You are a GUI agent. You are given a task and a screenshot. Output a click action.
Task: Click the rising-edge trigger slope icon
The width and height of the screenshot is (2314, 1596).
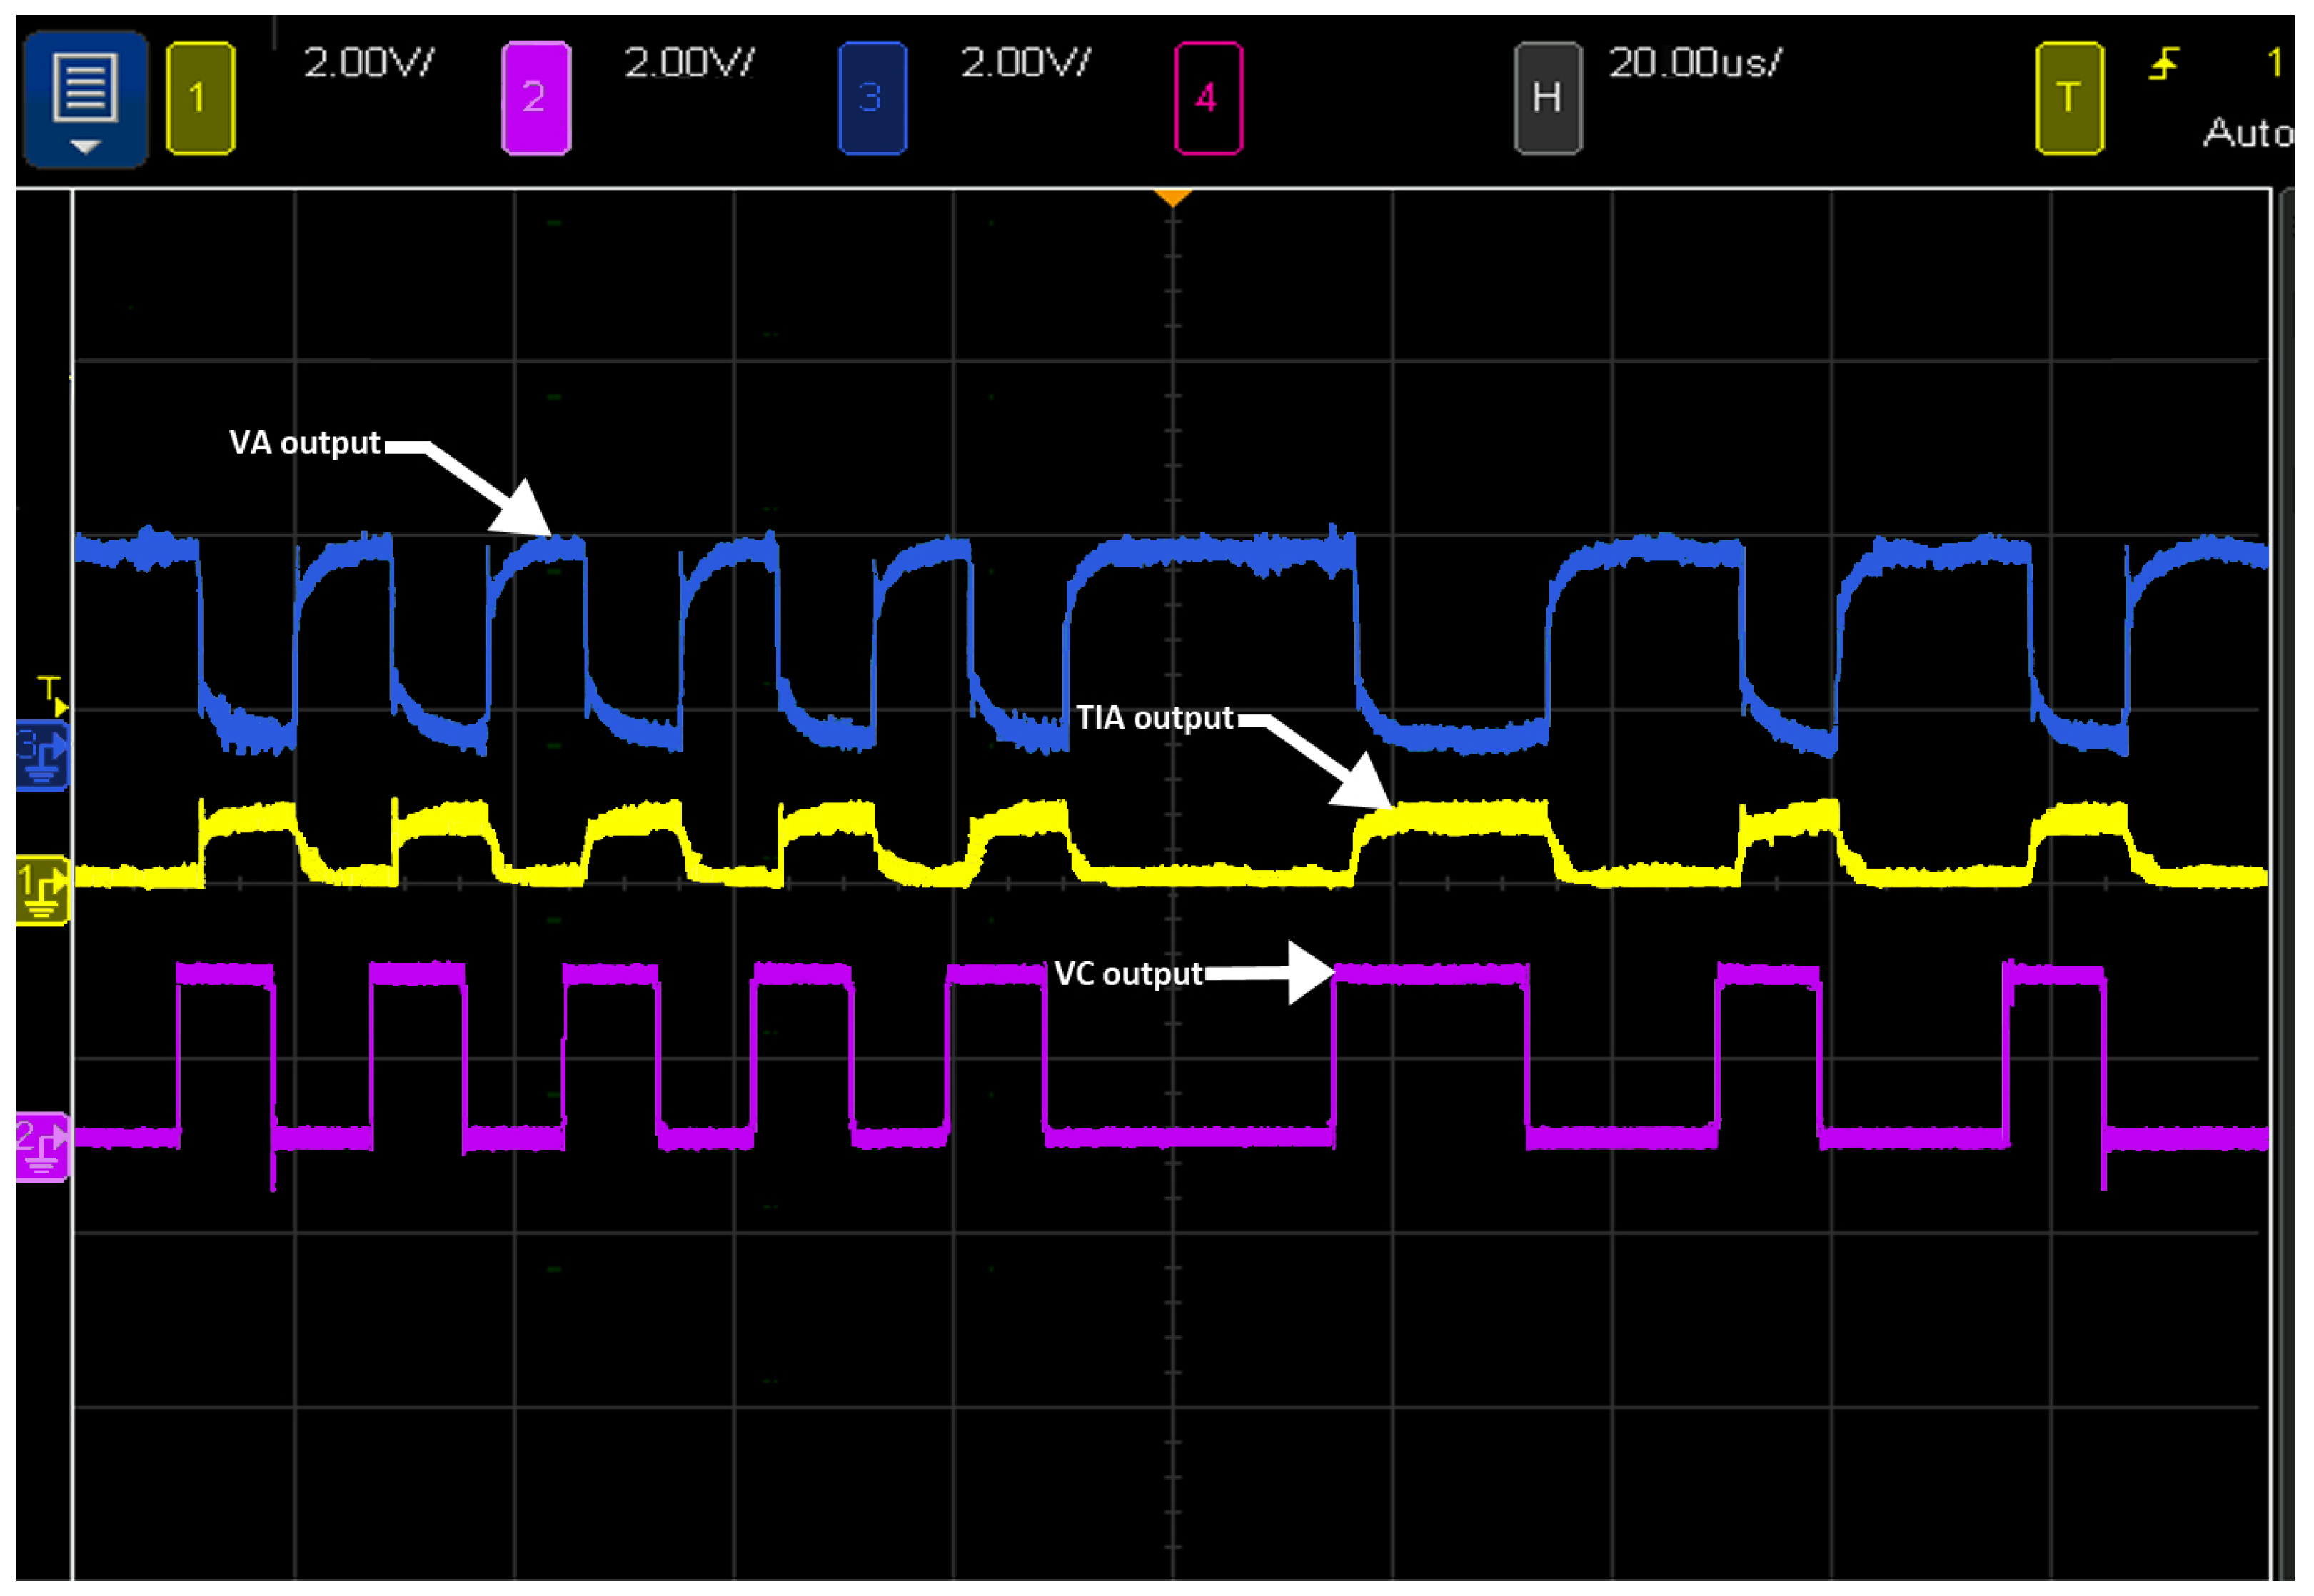[2165, 62]
